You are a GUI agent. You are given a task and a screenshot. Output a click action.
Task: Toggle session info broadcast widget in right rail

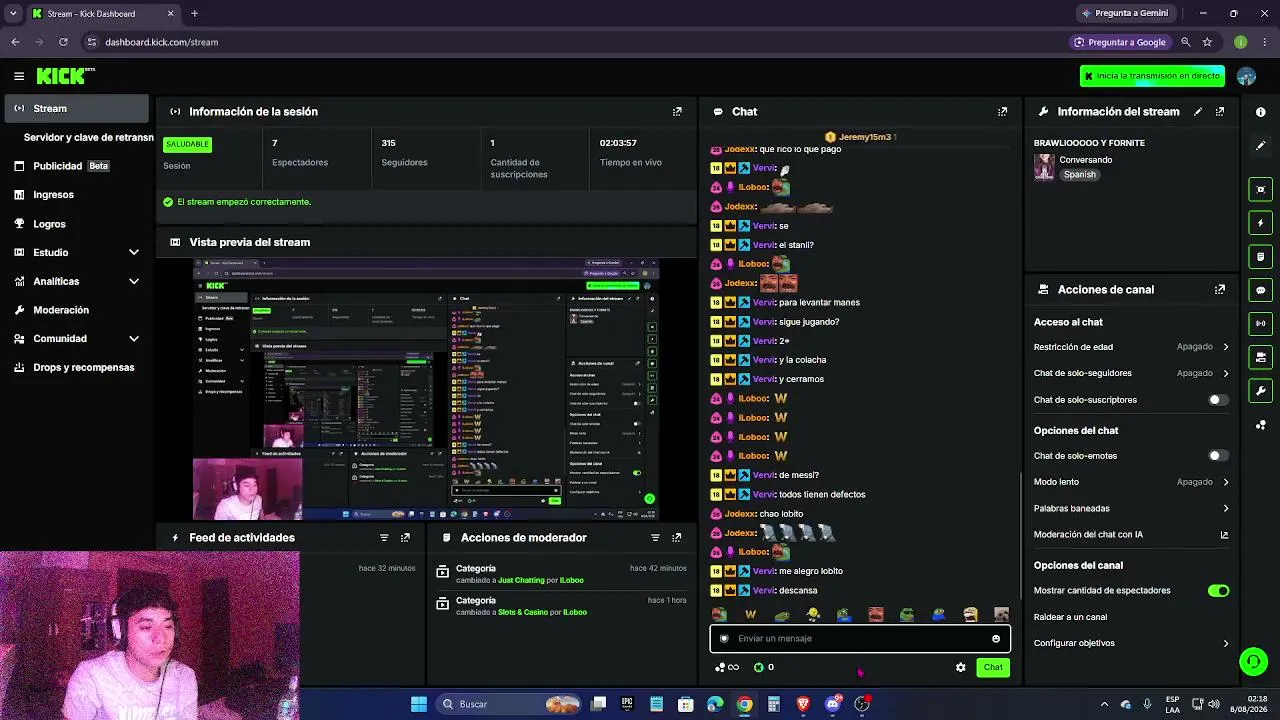click(x=1260, y=323)
